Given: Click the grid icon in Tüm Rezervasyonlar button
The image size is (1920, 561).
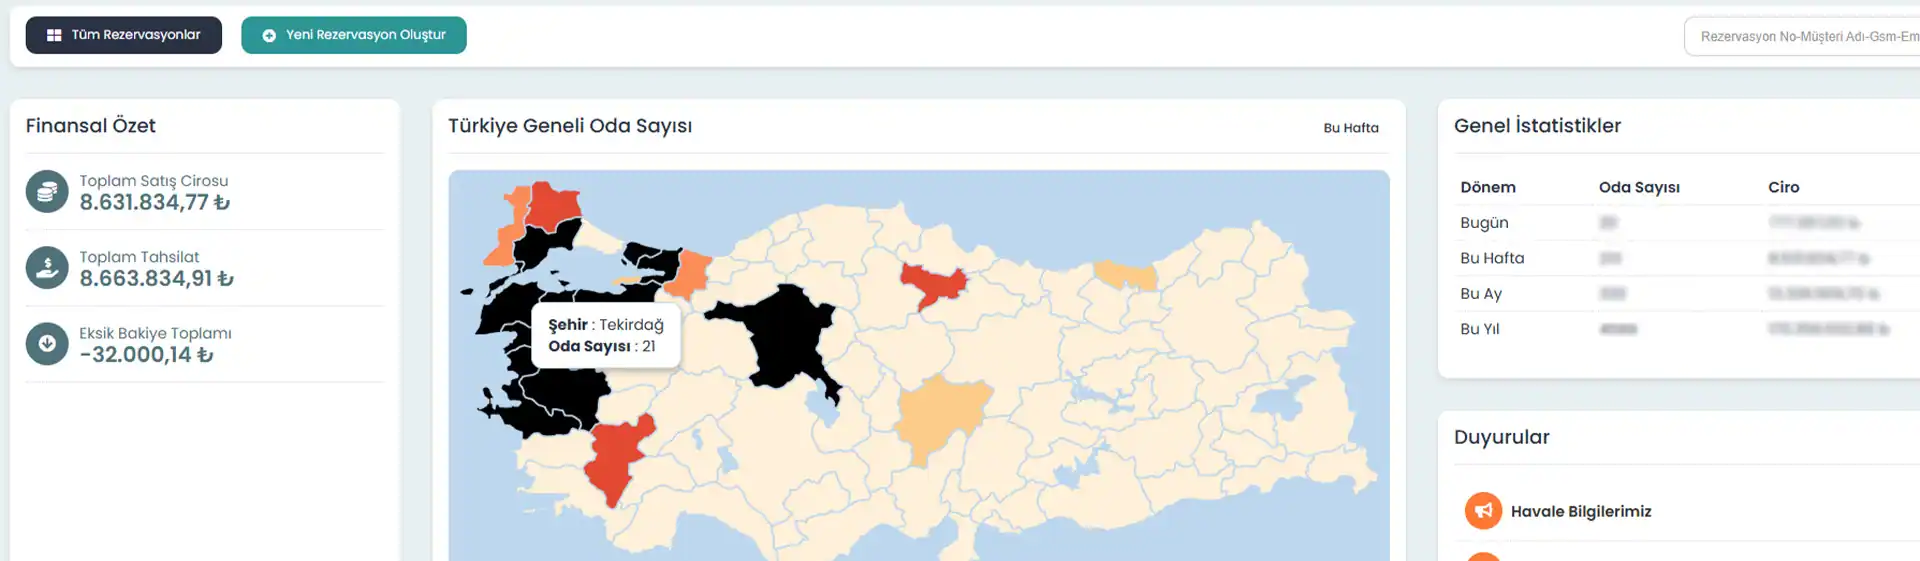Looking at the screenshot, I should click(54, 35).
